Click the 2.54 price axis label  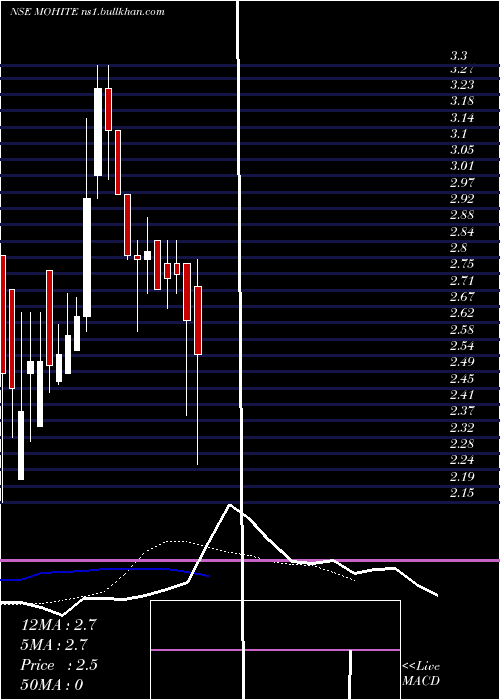(462, 346)
